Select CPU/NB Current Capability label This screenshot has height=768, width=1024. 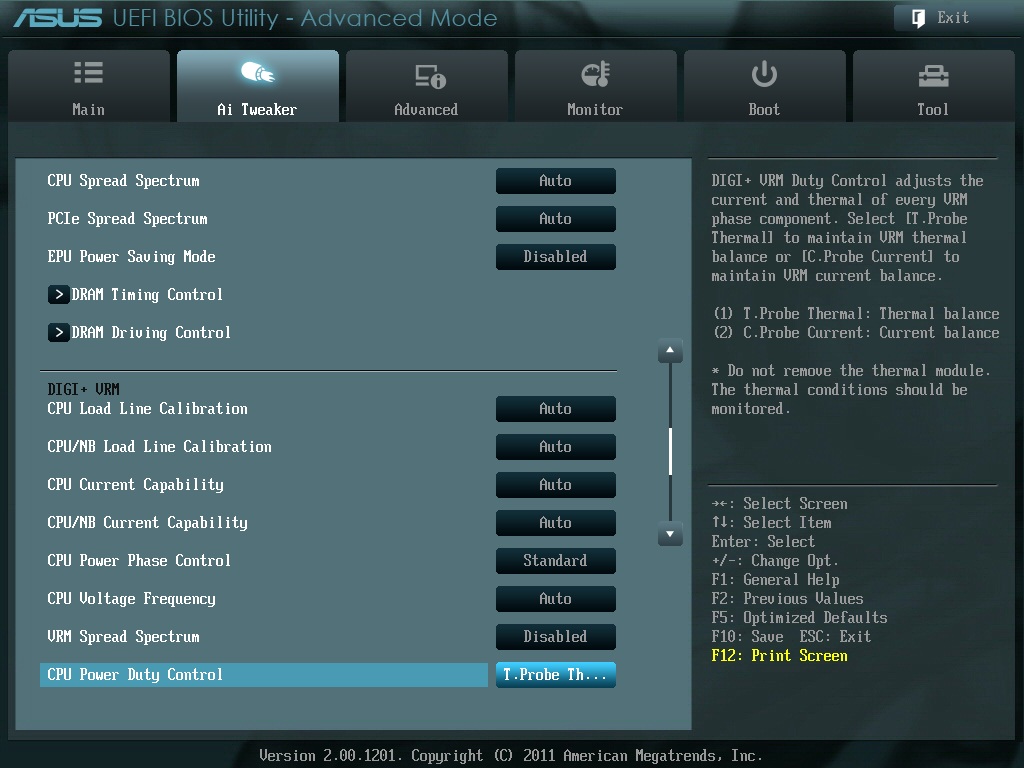click(148, 522)
